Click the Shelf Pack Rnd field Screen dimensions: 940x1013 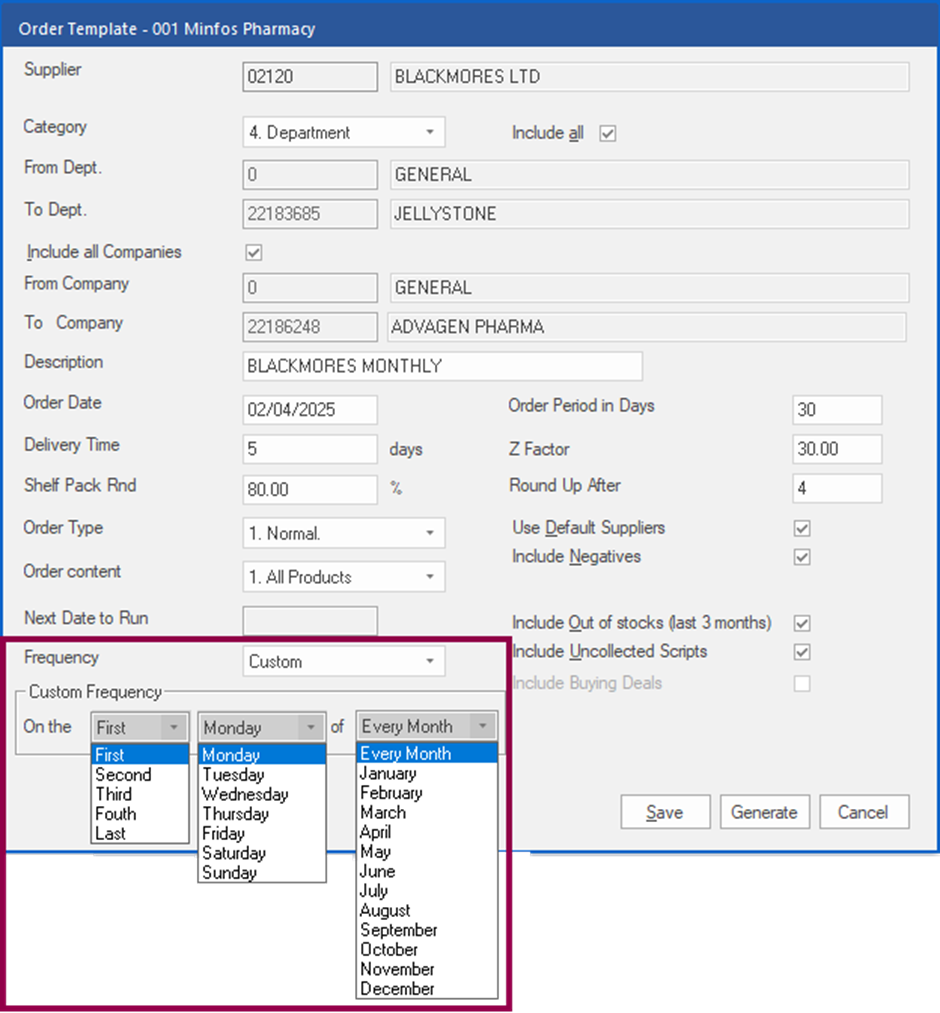coord(310,489)
